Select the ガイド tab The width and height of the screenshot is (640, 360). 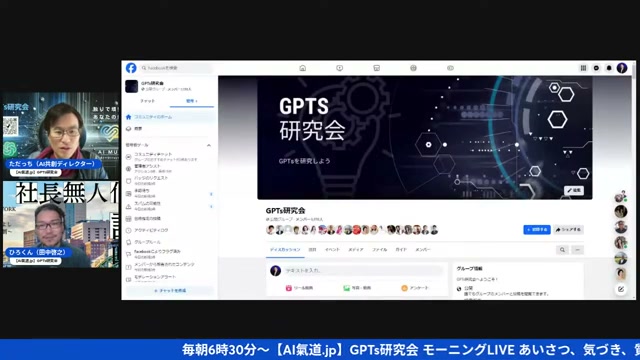(401, 249)
